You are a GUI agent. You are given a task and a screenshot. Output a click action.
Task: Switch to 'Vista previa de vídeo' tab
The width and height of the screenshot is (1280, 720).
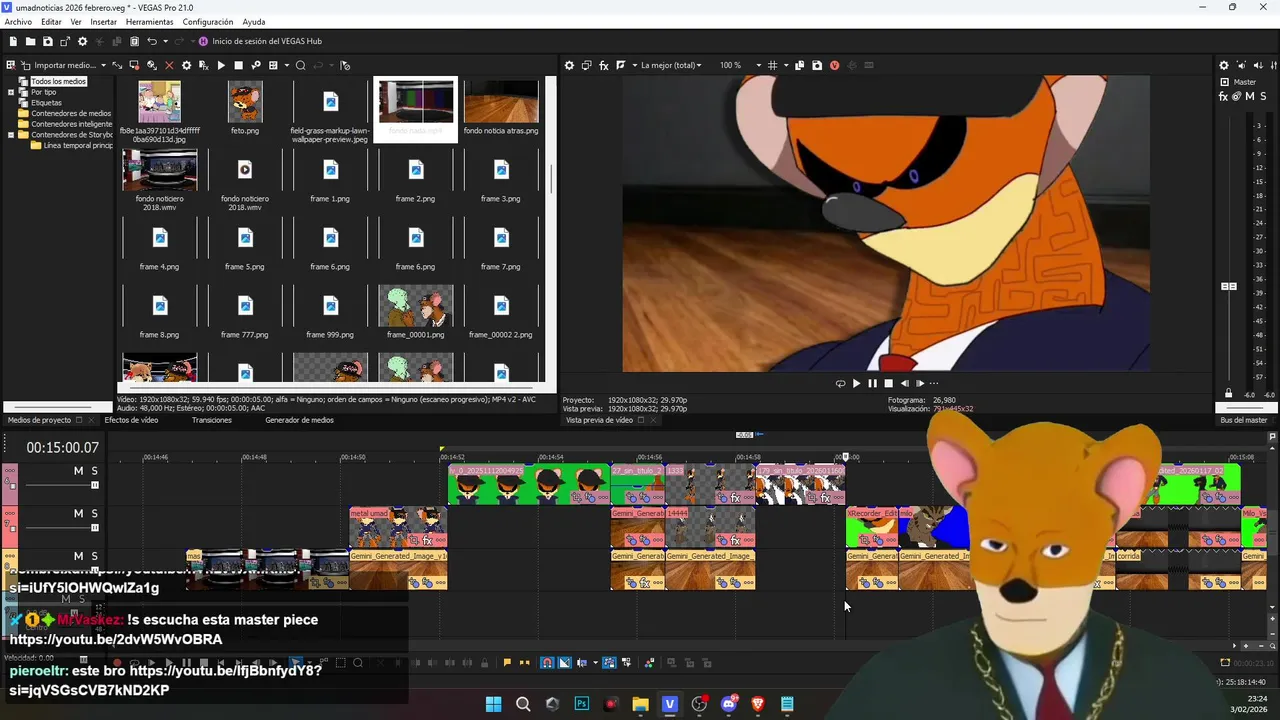(599, 420)
